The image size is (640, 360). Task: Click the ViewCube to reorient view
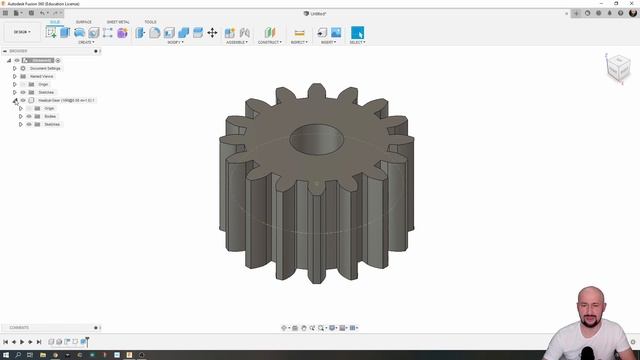[618, 68]
